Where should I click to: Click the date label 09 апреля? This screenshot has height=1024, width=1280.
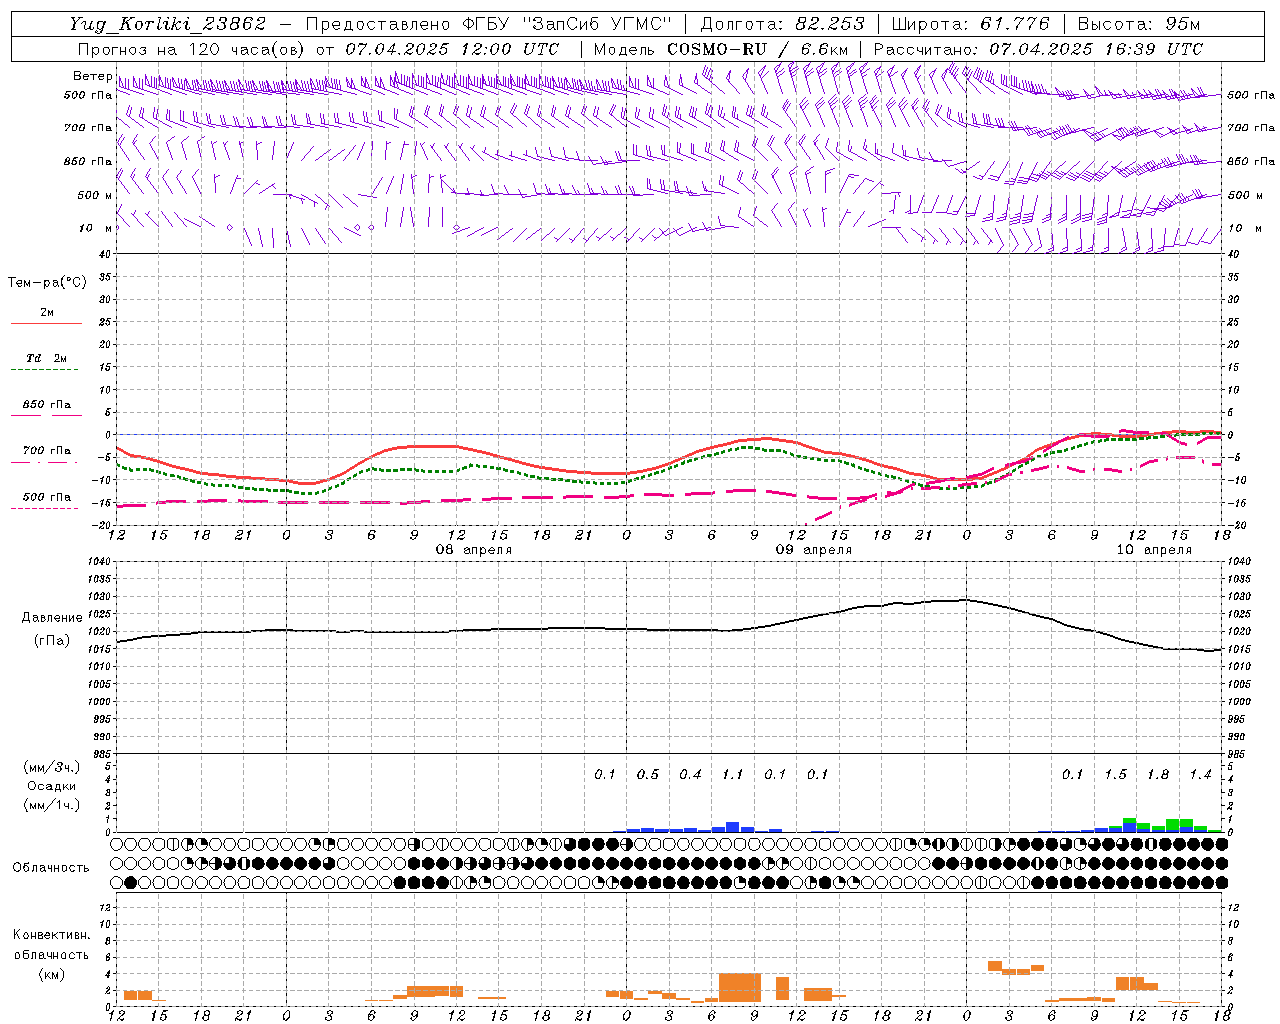(x=814, y=550)
